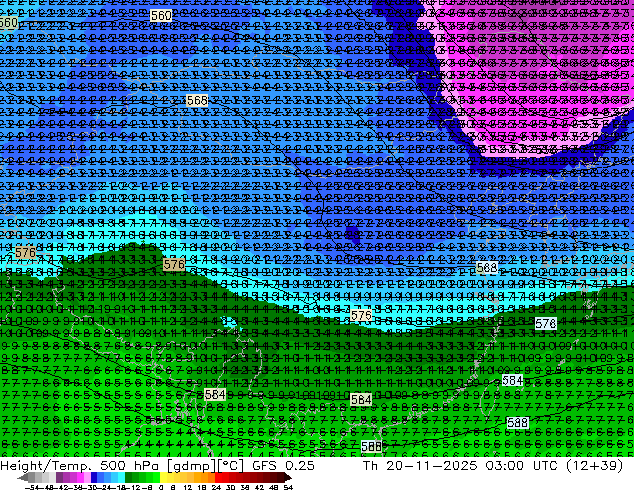Click the "GFS 0.25" model label
The image size is (634, 490).
coord(283,466)
